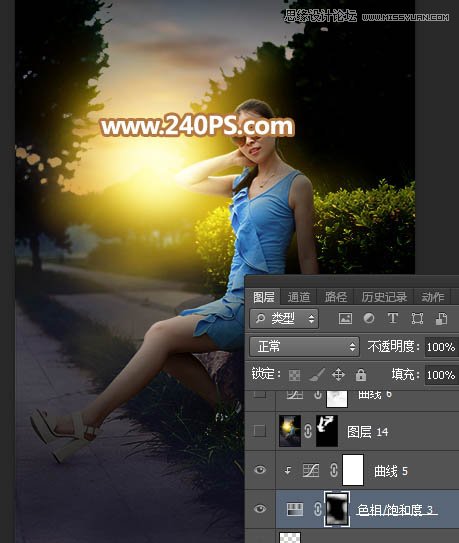The image size is (459, 543).
Task: Hide the 色相/饱和度 3 layer eye
Action: coord(260,509)
